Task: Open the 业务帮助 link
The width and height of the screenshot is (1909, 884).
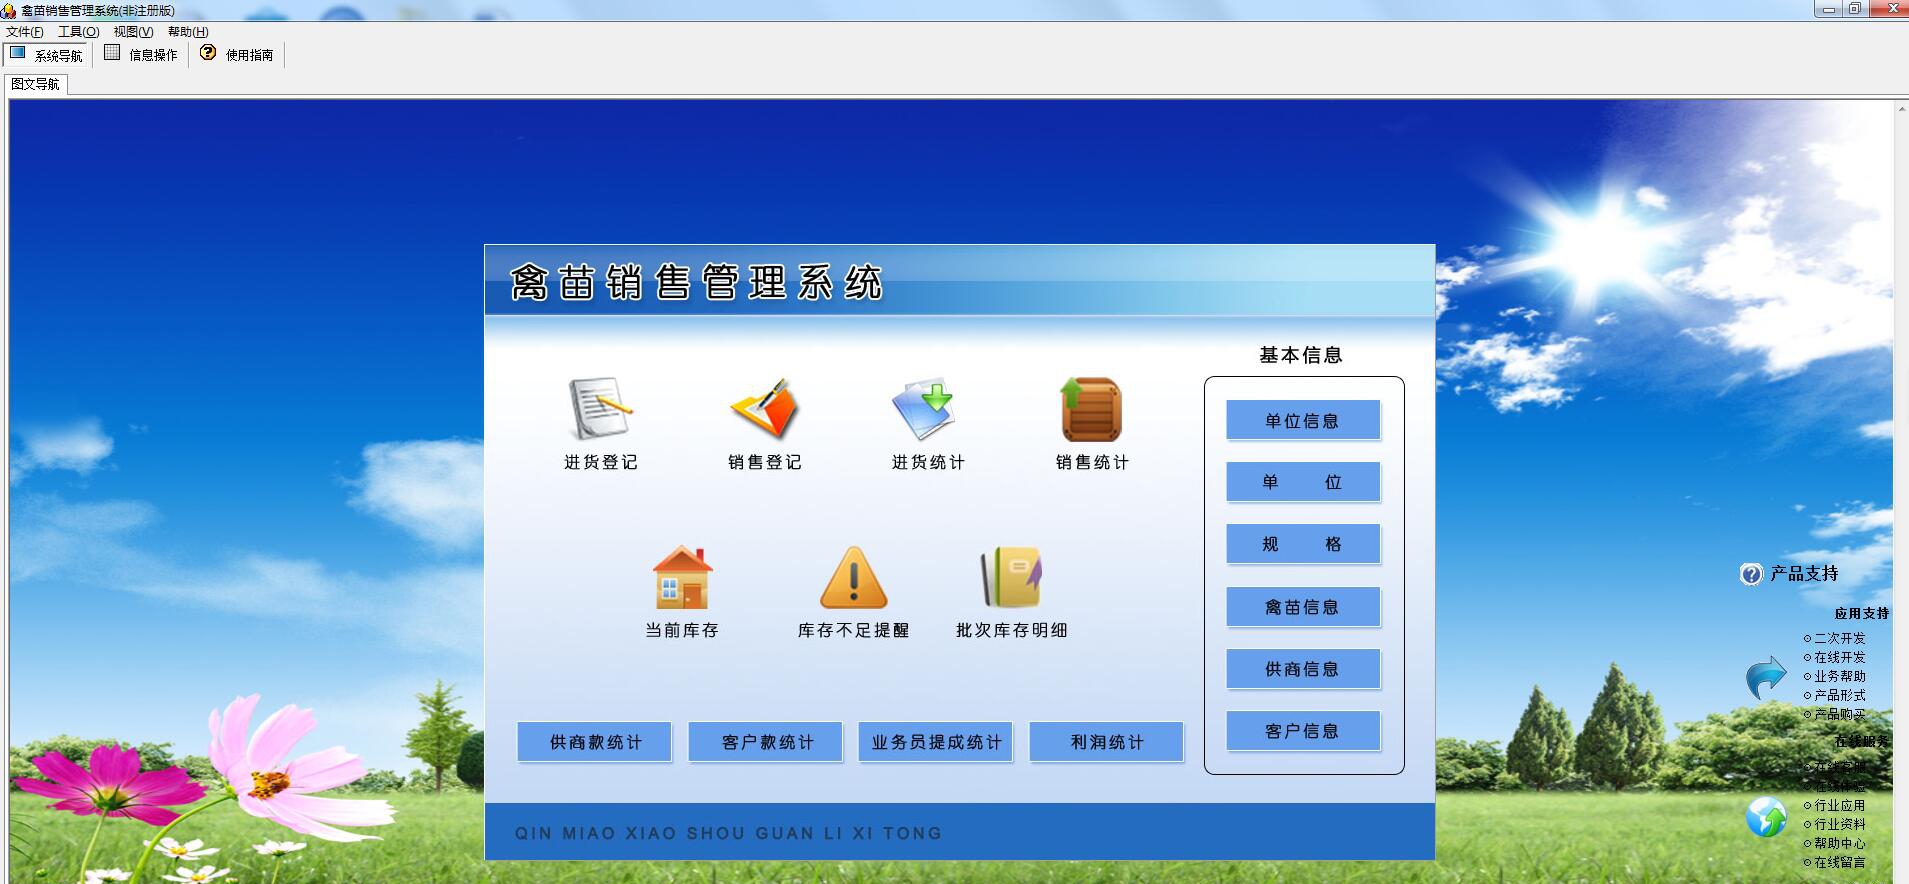Action: (1840, 676)
